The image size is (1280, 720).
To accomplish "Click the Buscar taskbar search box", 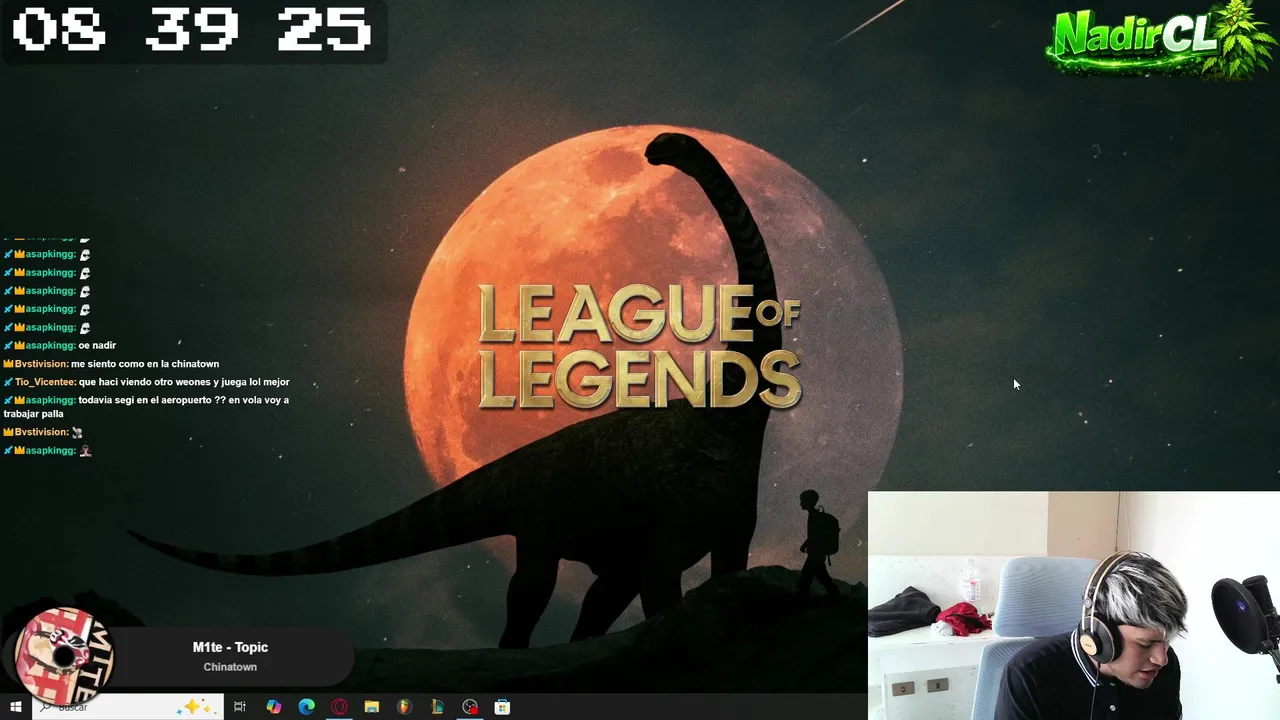I will pos(127,707).
